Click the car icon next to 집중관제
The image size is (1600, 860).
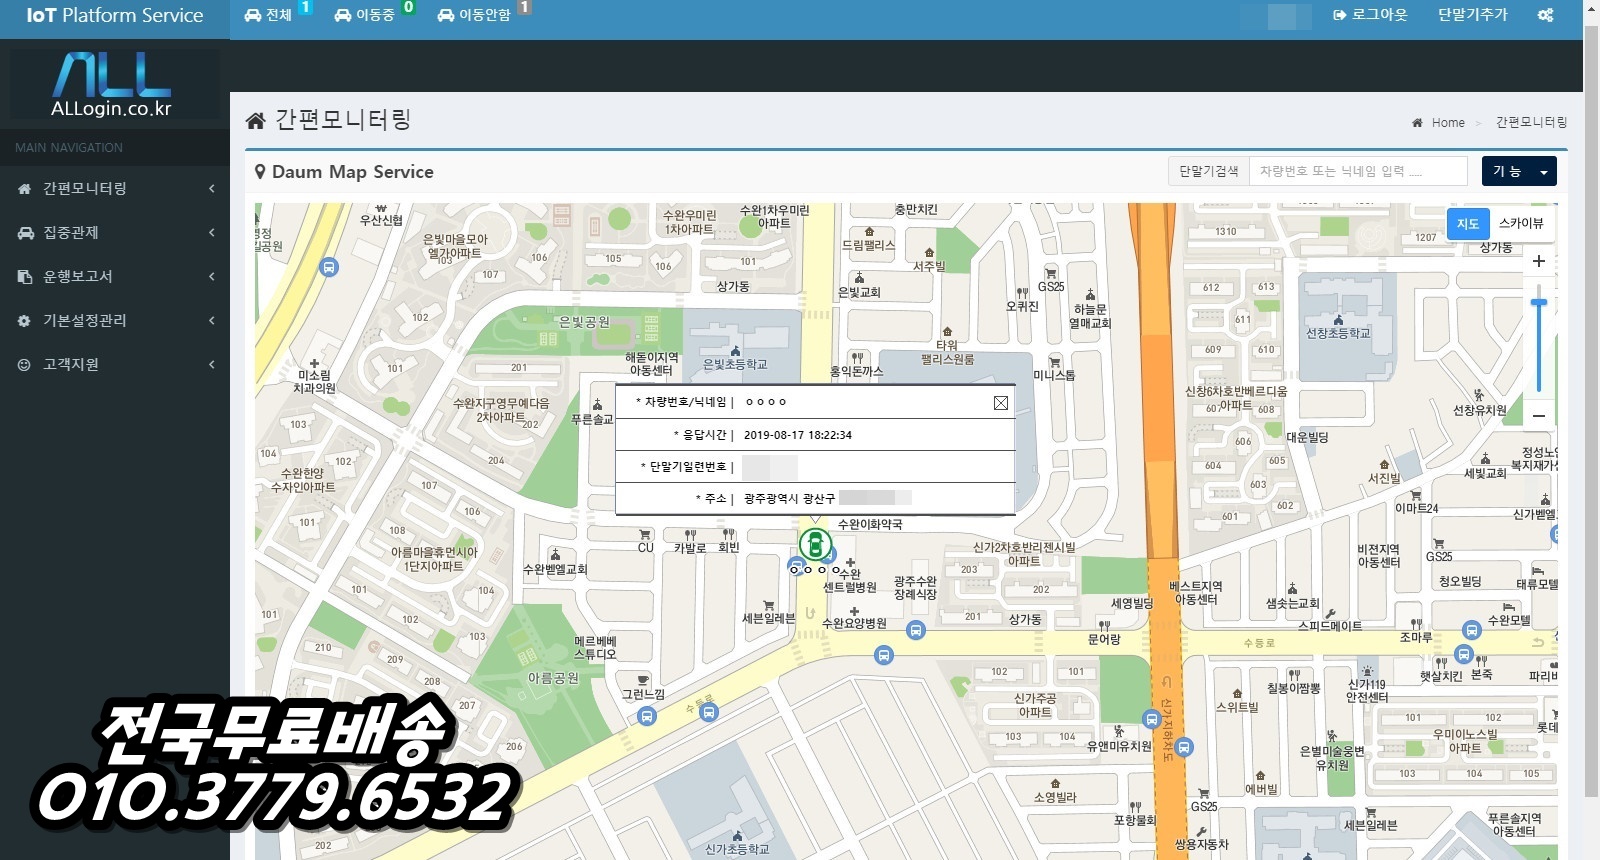[25, 232]
